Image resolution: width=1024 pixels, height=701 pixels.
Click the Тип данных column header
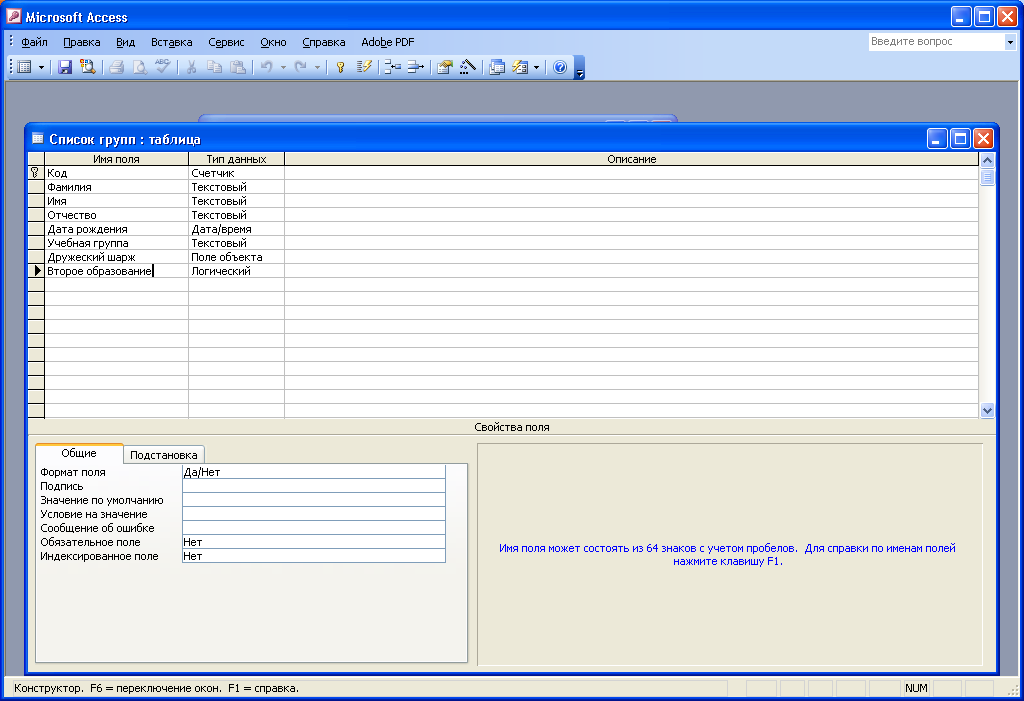[236, 159]
